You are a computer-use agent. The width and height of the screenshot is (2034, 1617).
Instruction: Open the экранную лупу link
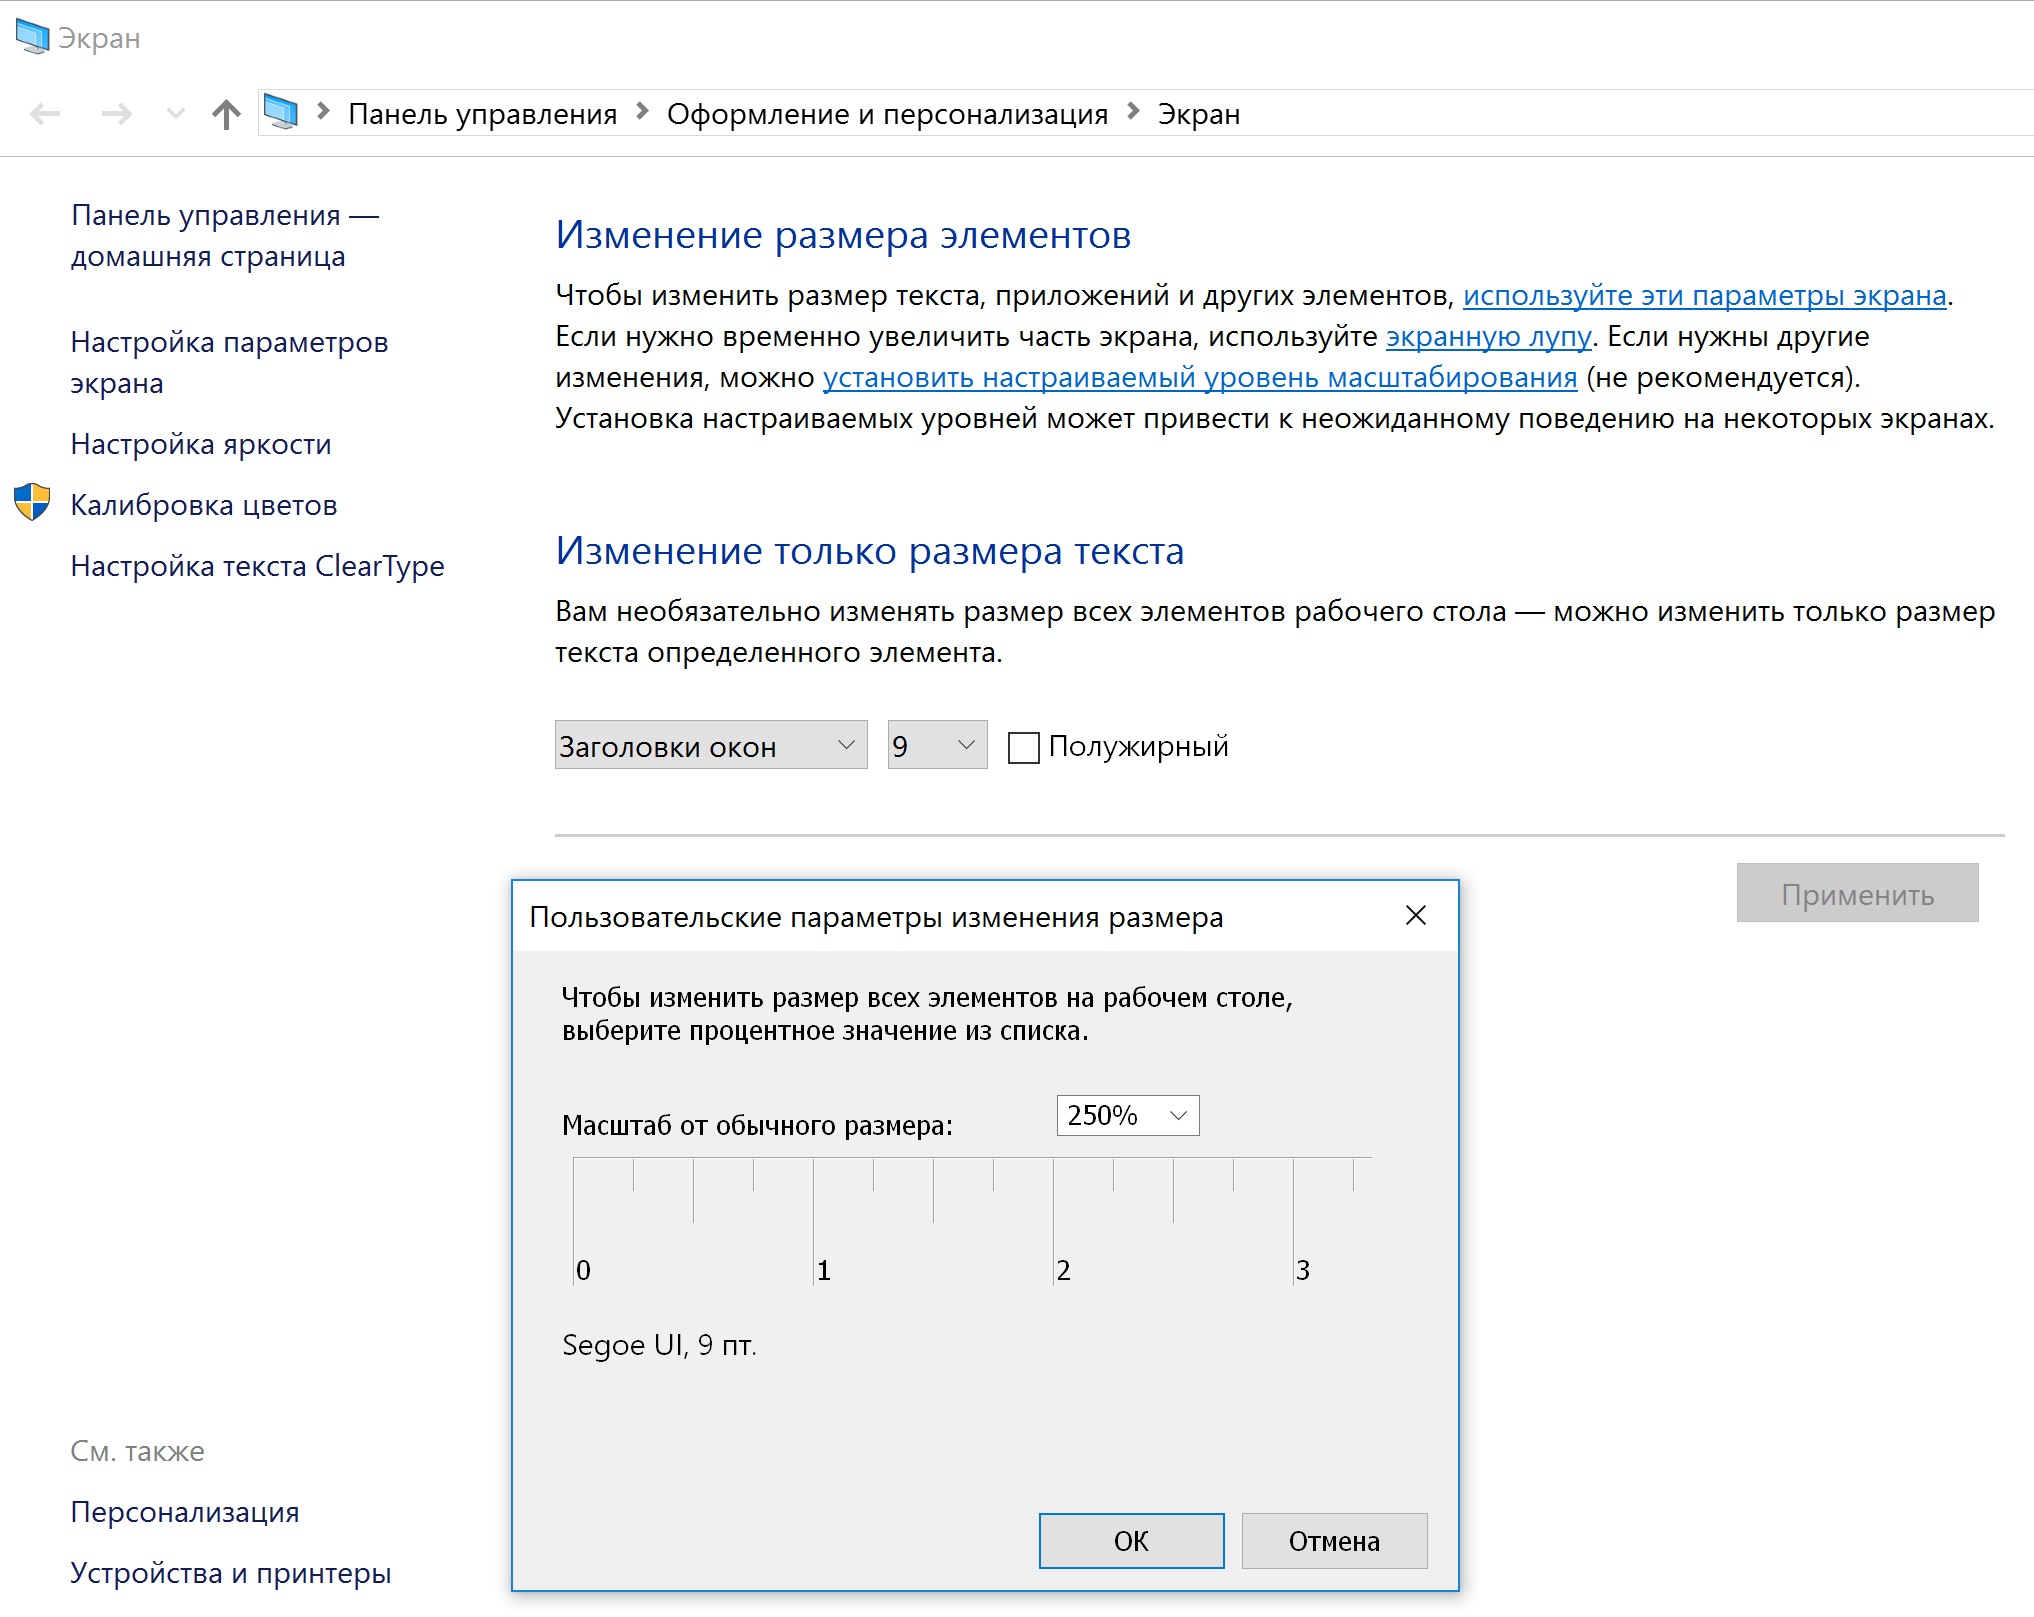pos(1487,337)
